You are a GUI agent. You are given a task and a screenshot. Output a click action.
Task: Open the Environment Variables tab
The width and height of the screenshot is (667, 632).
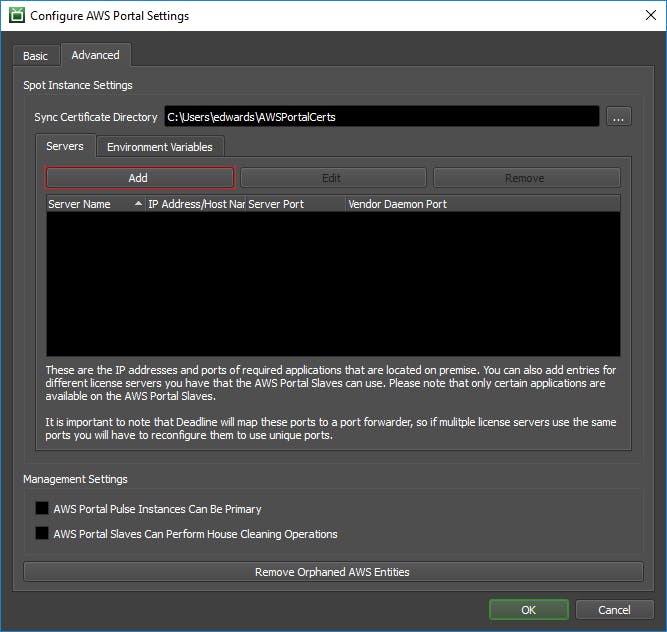(x=160, y=147)
